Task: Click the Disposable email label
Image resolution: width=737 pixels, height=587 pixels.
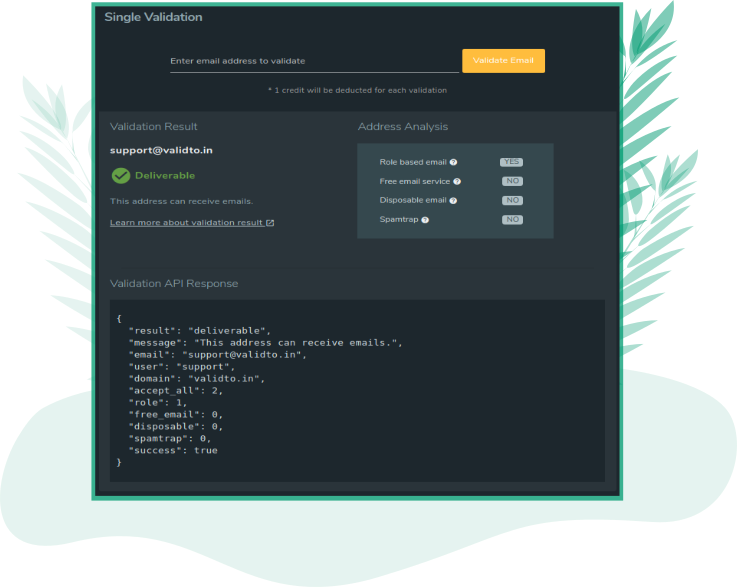Action: 413,200
